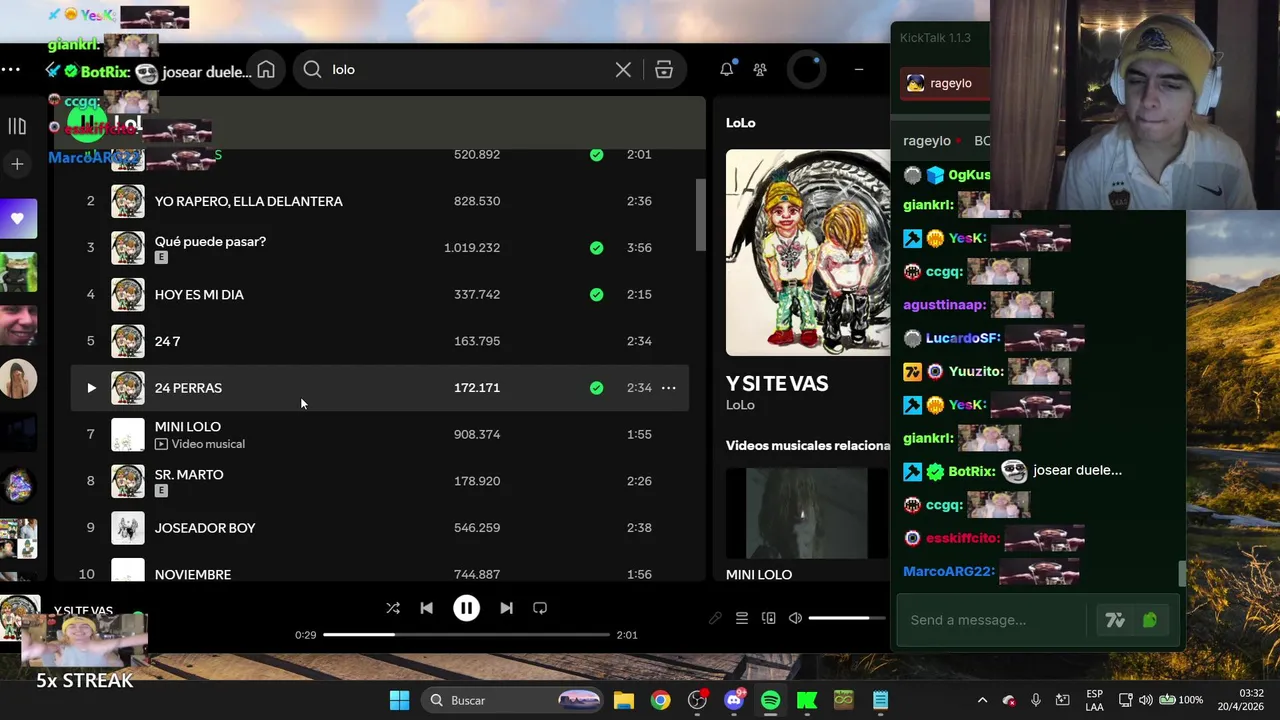Image resolution: width=1280 pixels, height=720 pixels.
Task: Skip to previous track
Action: point(427,608)
